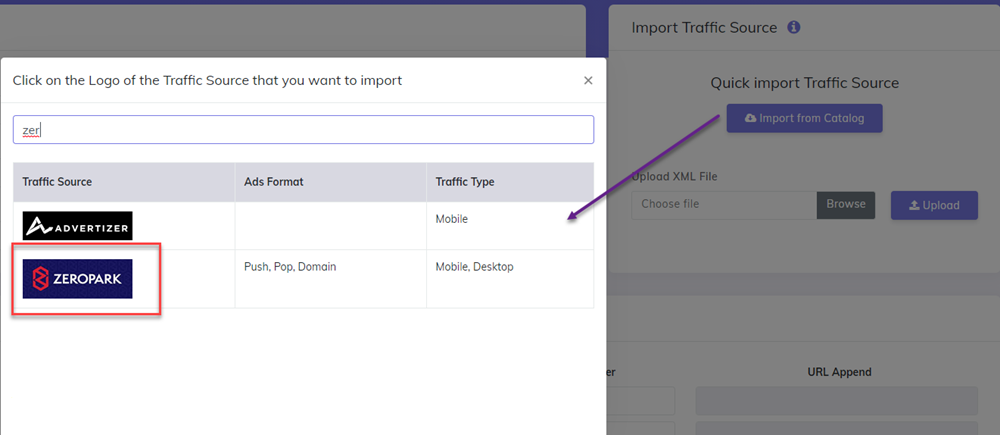Click the Ads Format column header
The width and height of the screenshot is (1000, 435).
coord(330,182)
